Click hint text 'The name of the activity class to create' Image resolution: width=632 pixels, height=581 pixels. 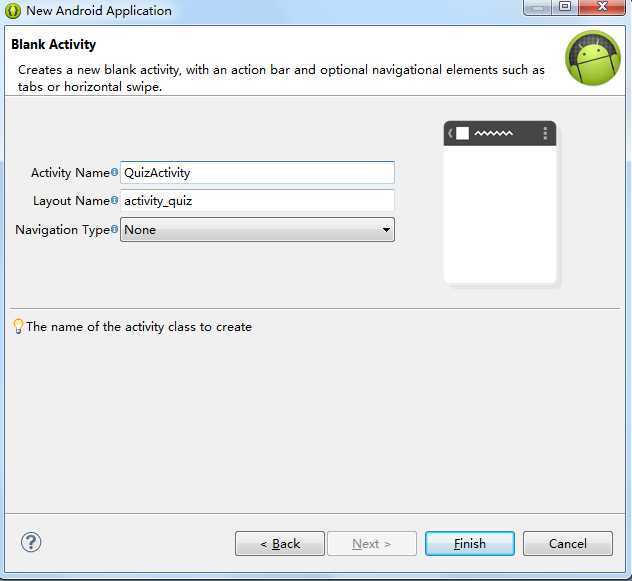pyautogui.click(x=139, y=327)
